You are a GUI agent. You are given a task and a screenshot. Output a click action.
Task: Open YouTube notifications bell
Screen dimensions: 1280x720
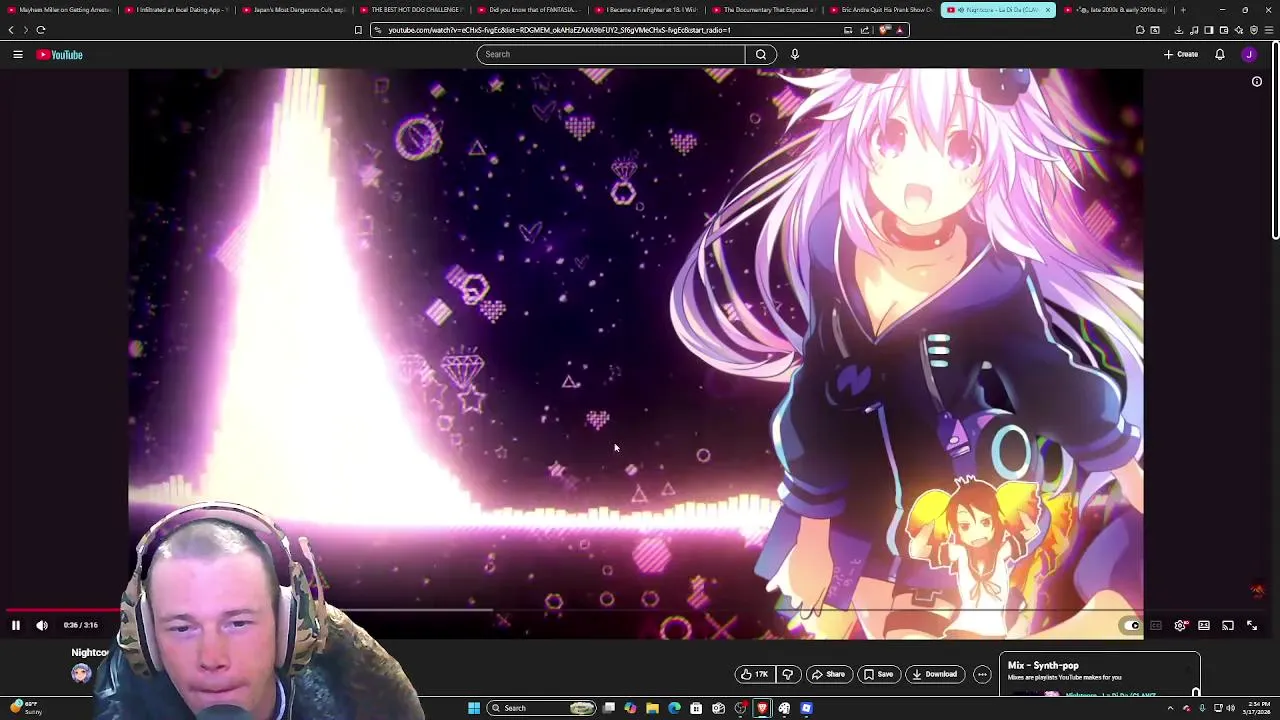1220,54
